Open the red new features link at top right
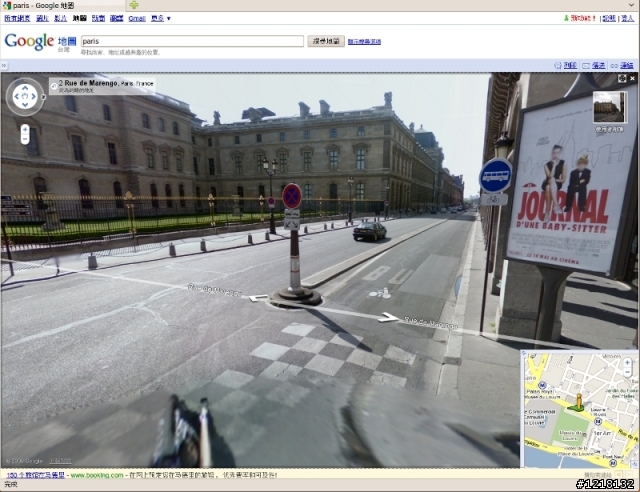Screen dimensions: 640x492 (583, 18)
